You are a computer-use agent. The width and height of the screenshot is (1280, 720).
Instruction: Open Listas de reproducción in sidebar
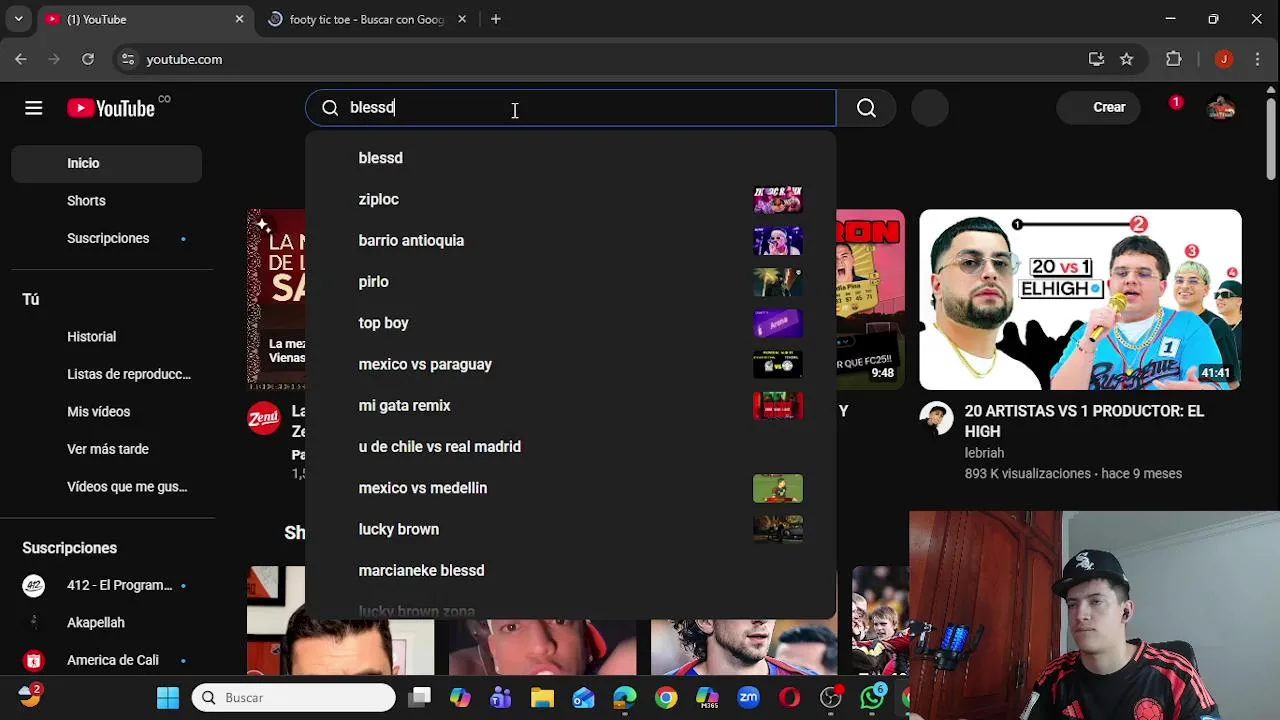[107, 374]
